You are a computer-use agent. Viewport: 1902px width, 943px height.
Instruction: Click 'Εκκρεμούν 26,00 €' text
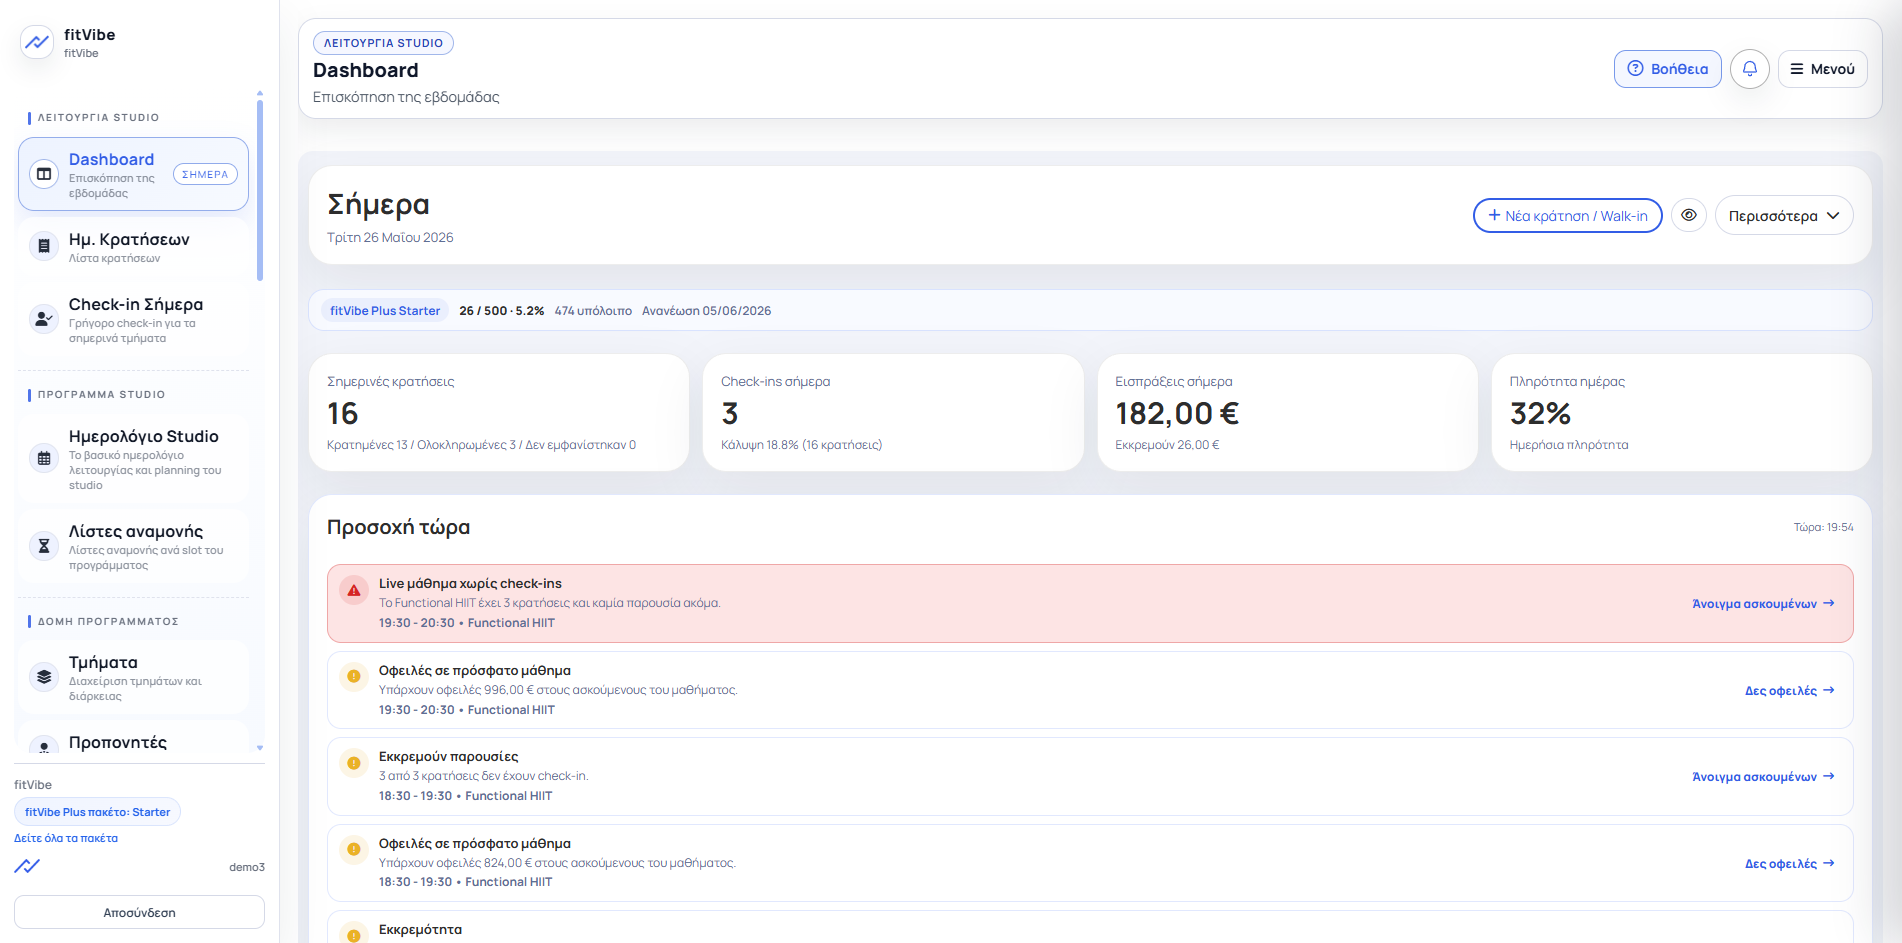(1167, 445)
